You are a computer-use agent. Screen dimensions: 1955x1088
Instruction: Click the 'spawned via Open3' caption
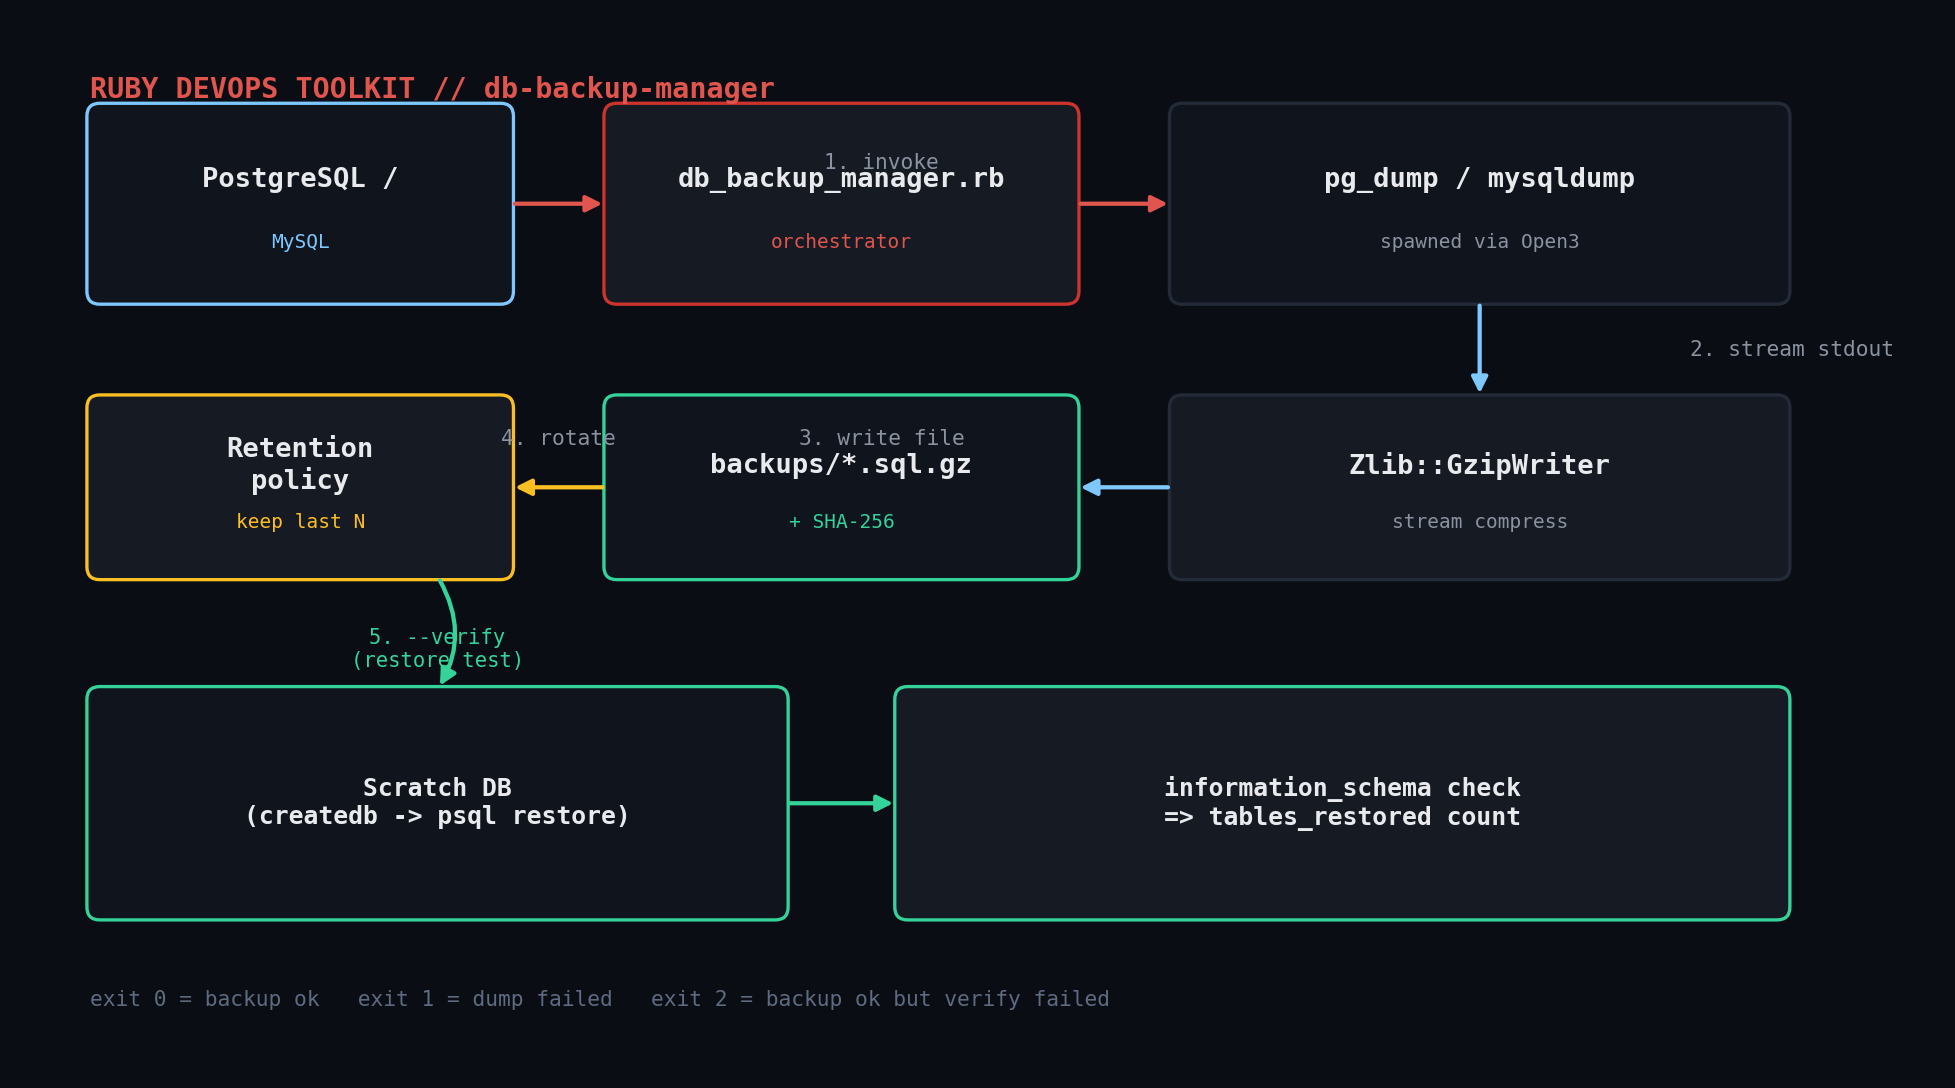(1479, 242)
